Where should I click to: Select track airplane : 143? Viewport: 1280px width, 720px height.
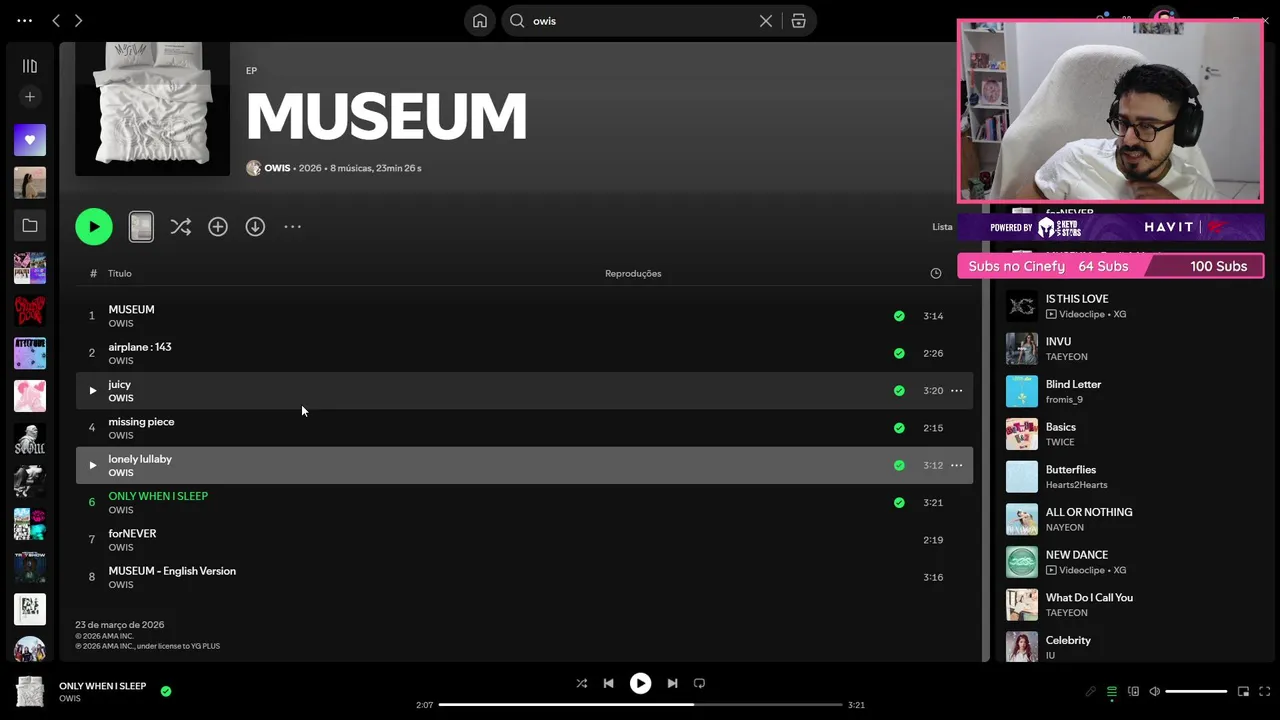tap(524, 353)
